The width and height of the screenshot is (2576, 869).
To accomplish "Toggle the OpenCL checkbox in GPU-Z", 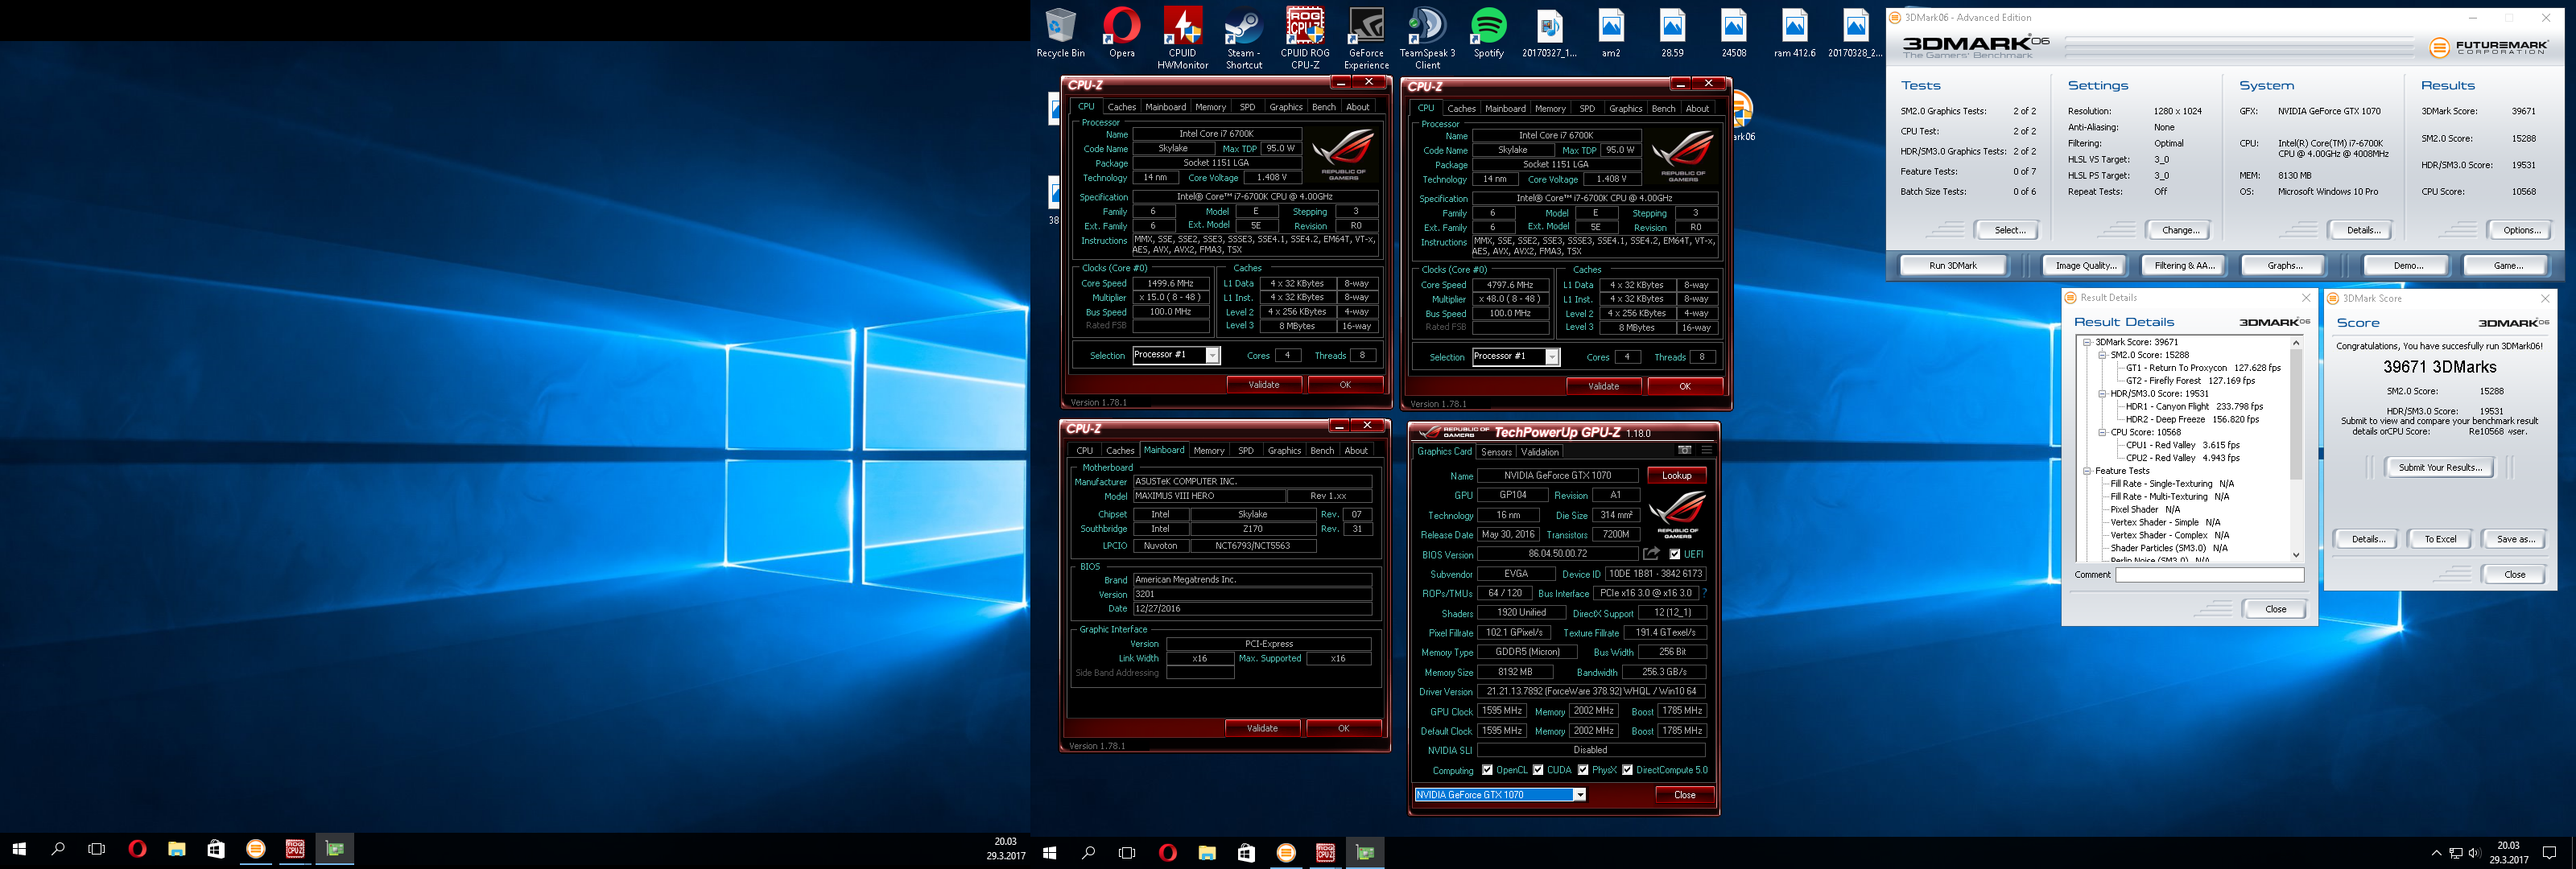I will [x=1487, y=770].
